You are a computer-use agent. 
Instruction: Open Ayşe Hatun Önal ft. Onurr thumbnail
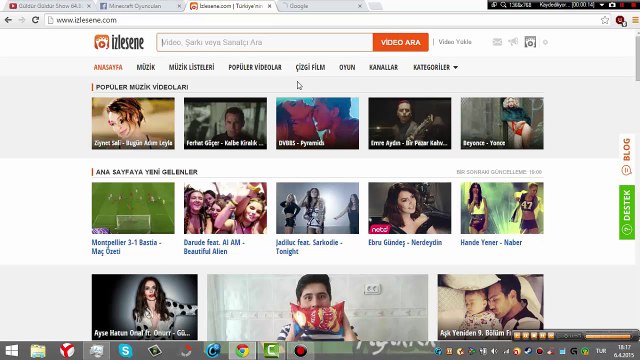click(x=144, y=307)
